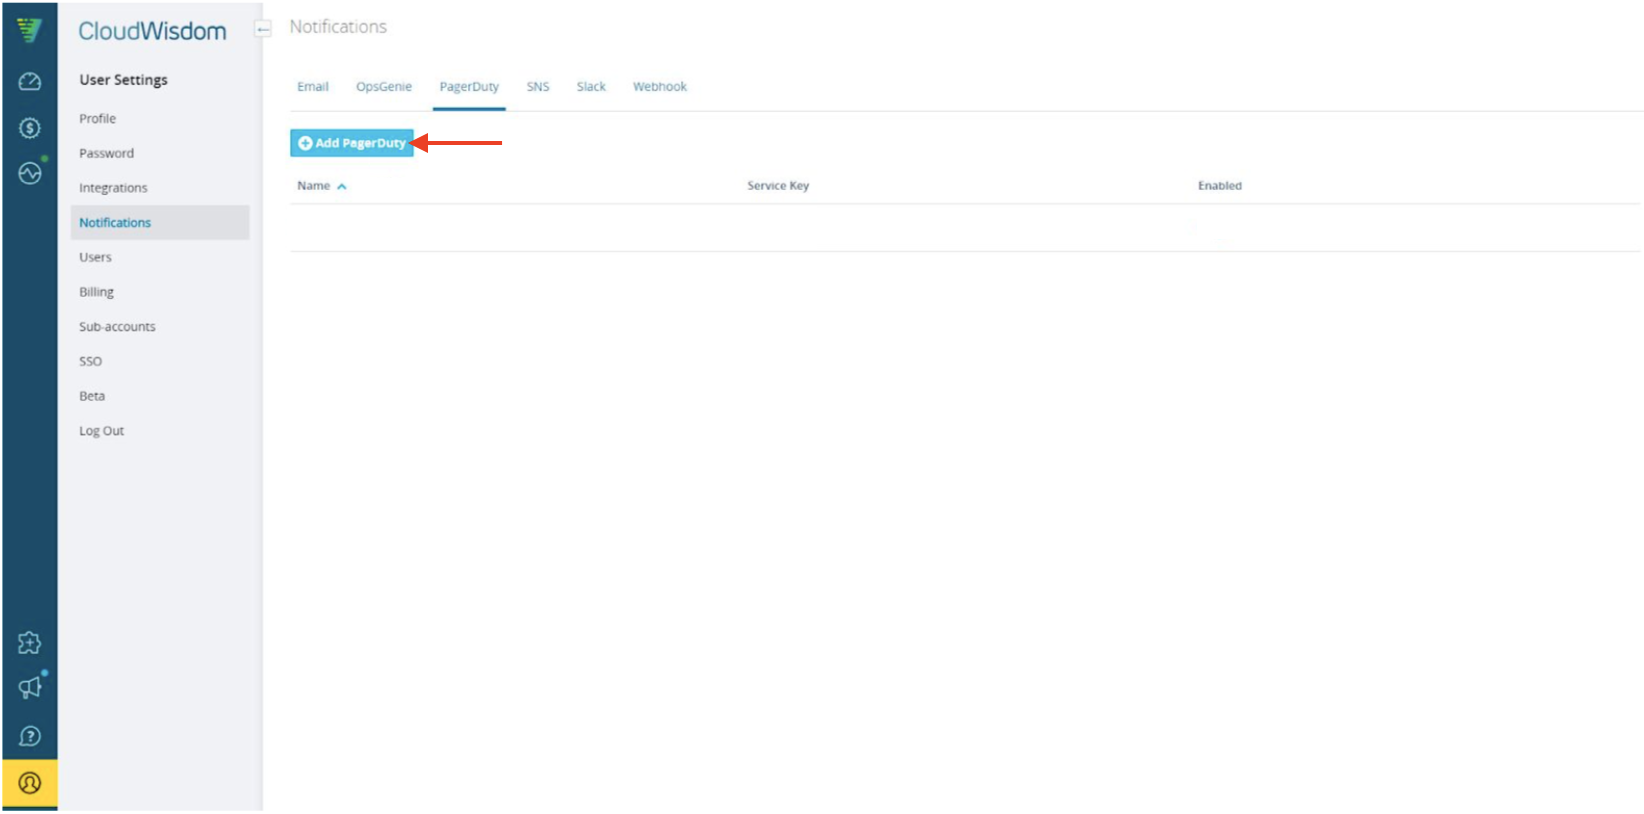Switch to the OpsGenie tab

[x=383, y=87]
